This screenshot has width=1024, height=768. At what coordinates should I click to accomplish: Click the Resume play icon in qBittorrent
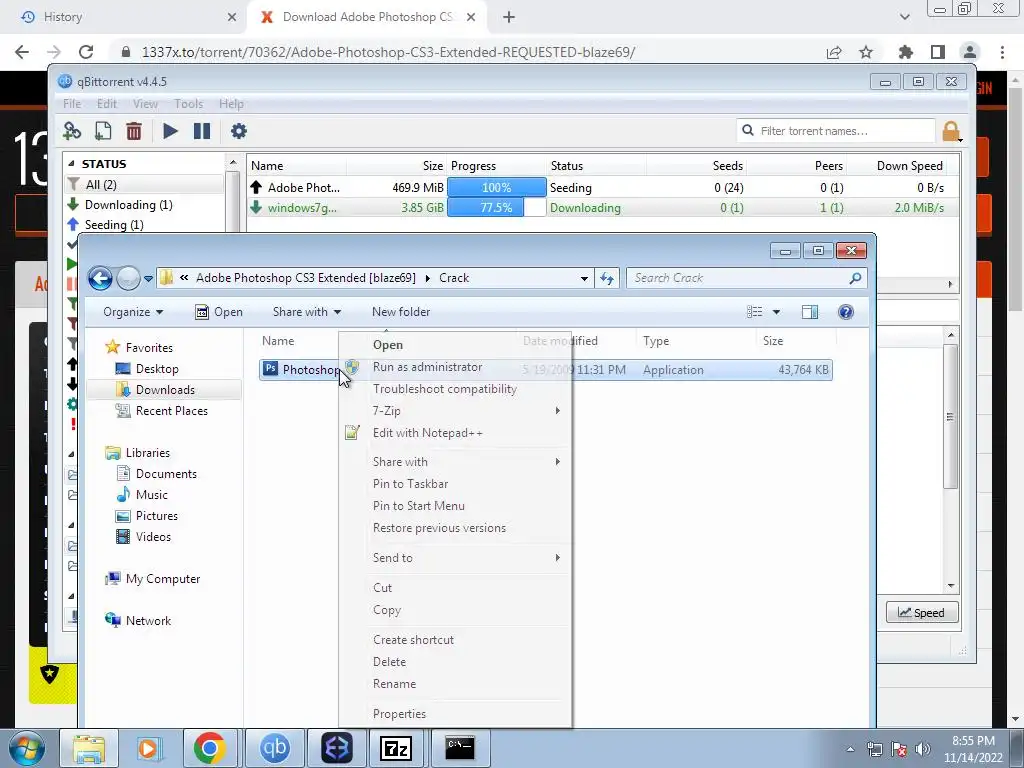(170, 131)
